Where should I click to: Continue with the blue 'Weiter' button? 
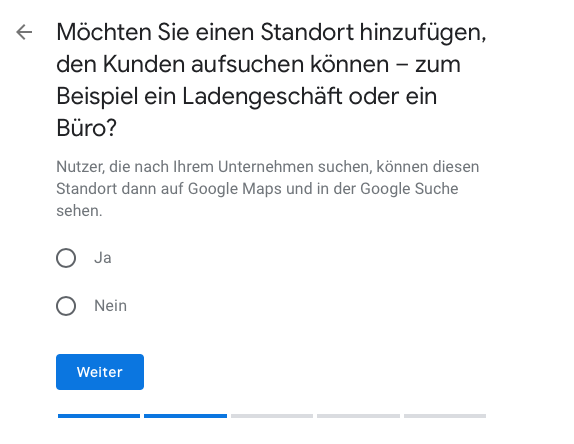(100, 372)
